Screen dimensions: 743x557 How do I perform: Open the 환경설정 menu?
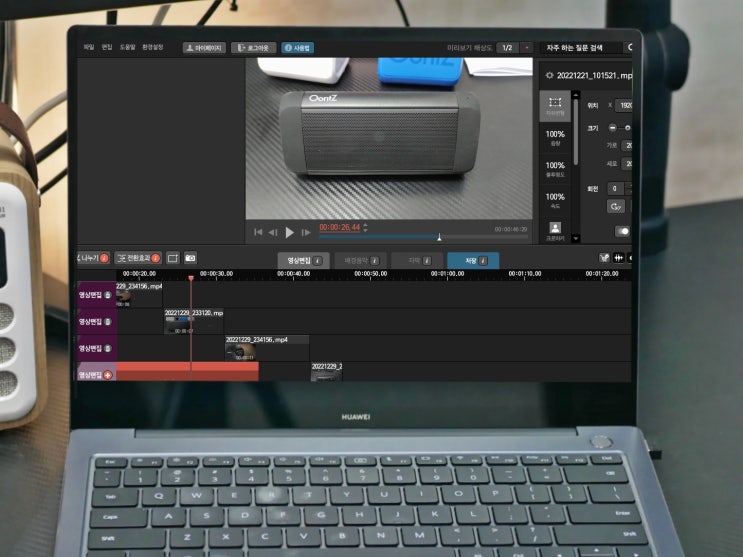tap(153, 47)
